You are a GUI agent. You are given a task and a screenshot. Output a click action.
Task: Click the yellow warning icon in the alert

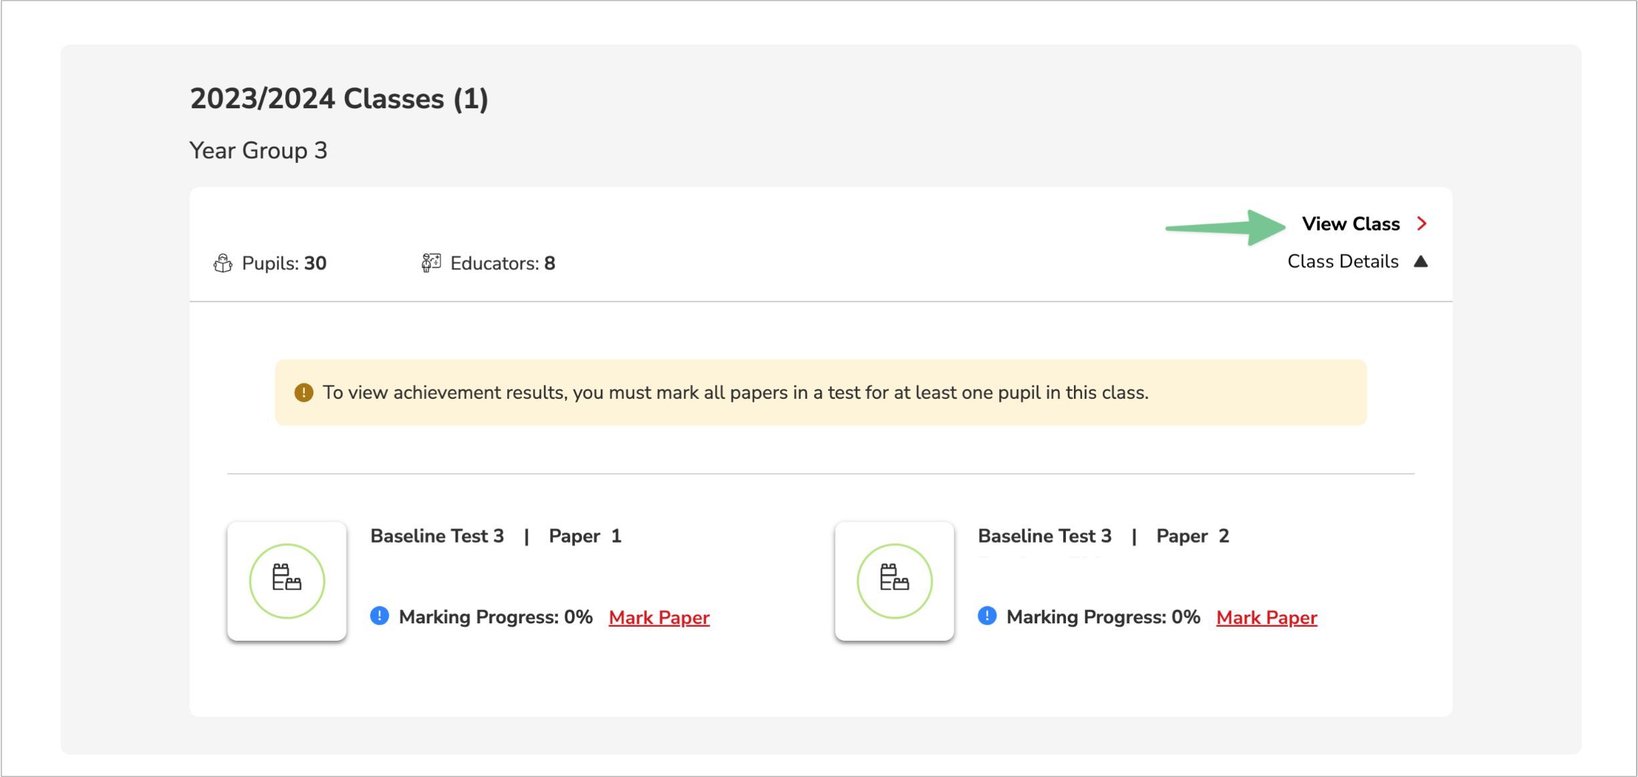(304, 393)
